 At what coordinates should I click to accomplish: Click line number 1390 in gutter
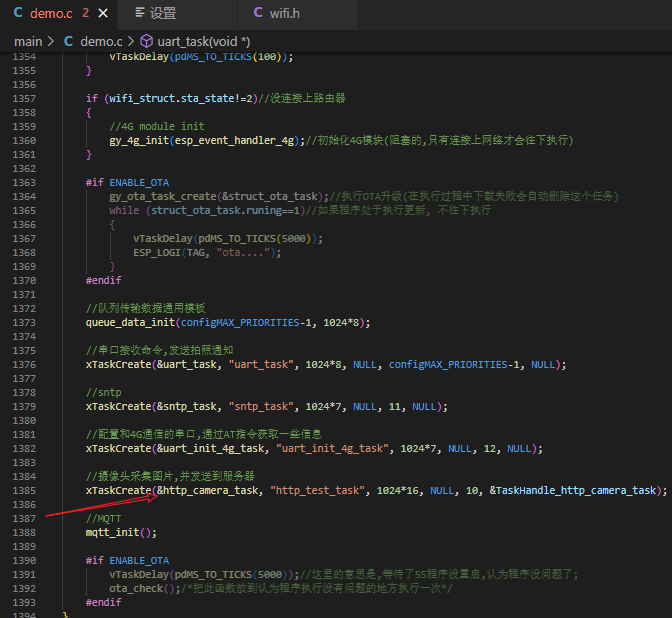[24, 561]
